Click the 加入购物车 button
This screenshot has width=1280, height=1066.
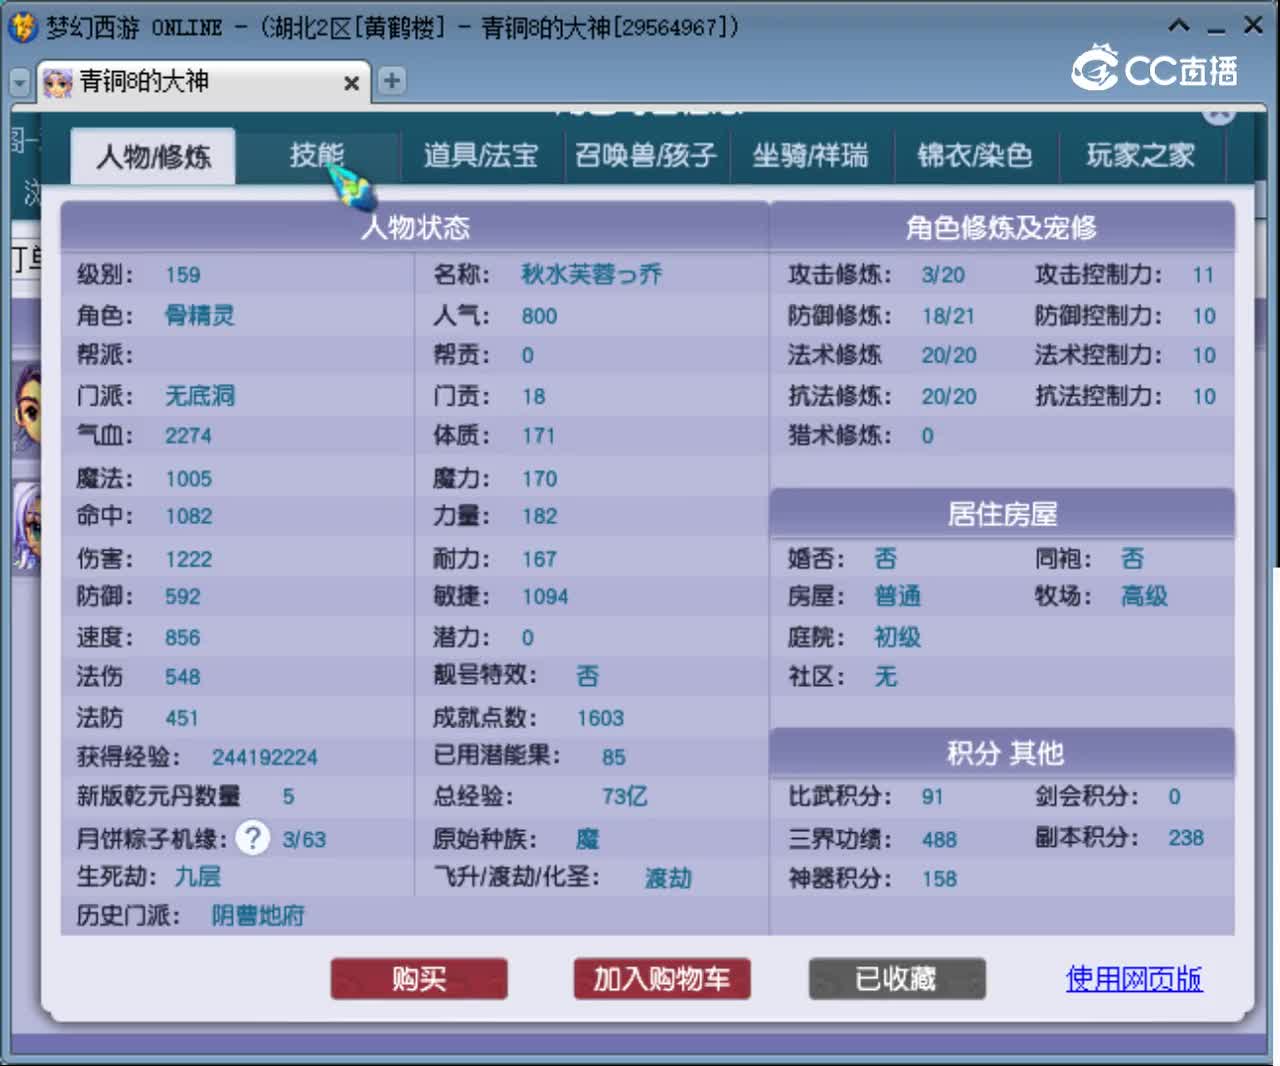click(662, 978)
